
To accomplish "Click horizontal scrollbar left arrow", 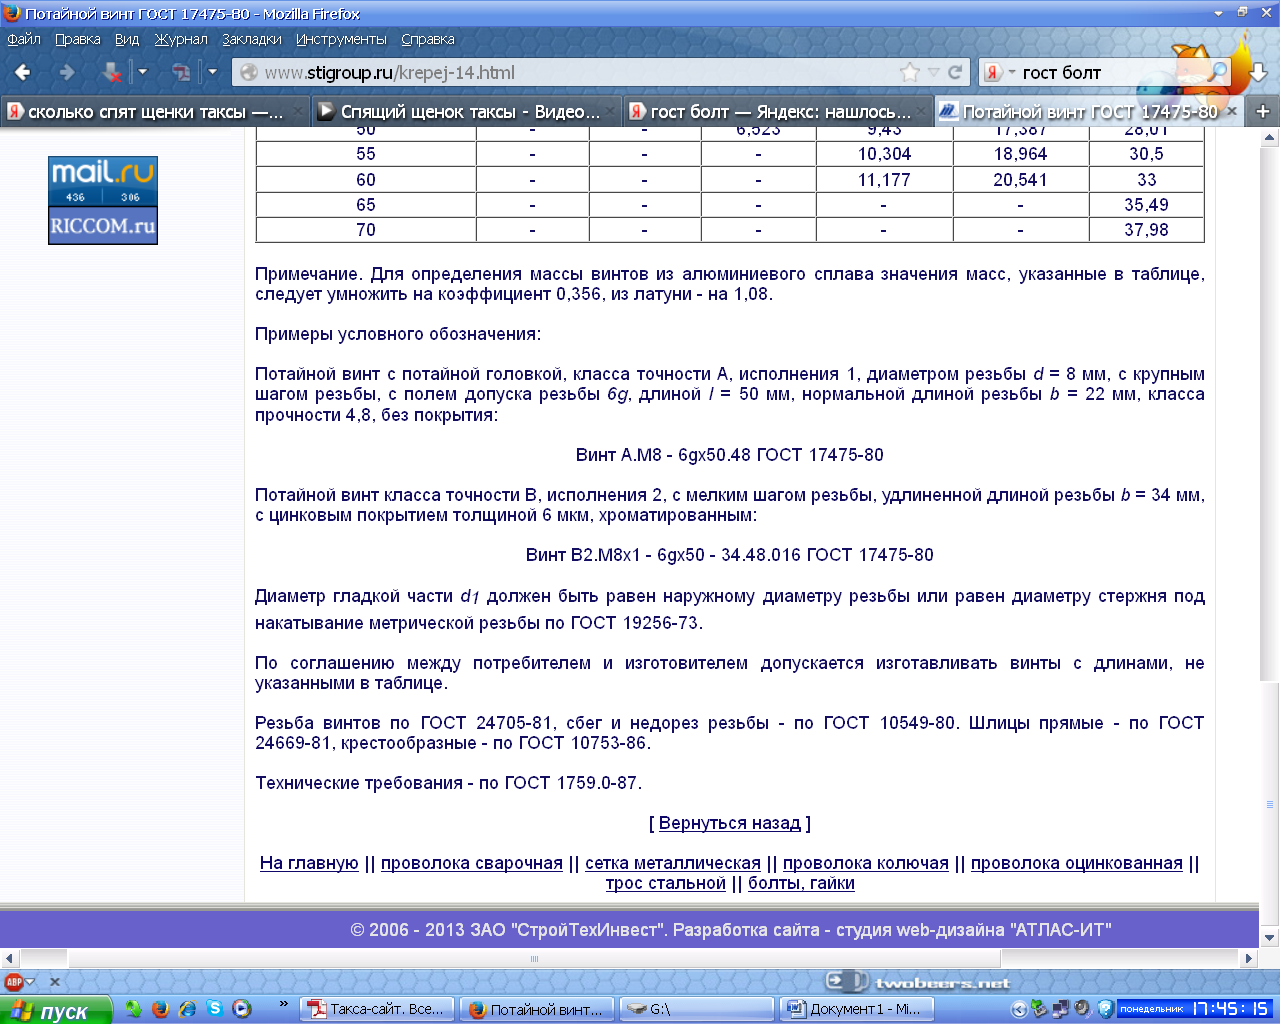I will pyautogui.click(x=9, y=958).
